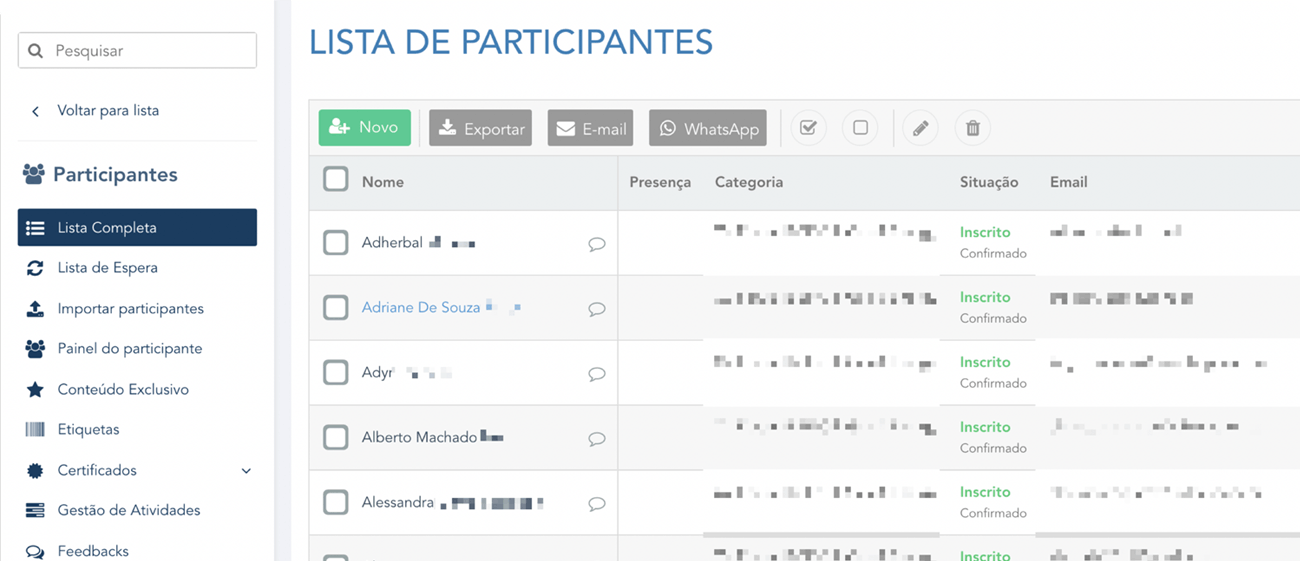Open comment bubble on Alberto Machado row
Viewport: 1300px width, 561px height.
(597, 439)
